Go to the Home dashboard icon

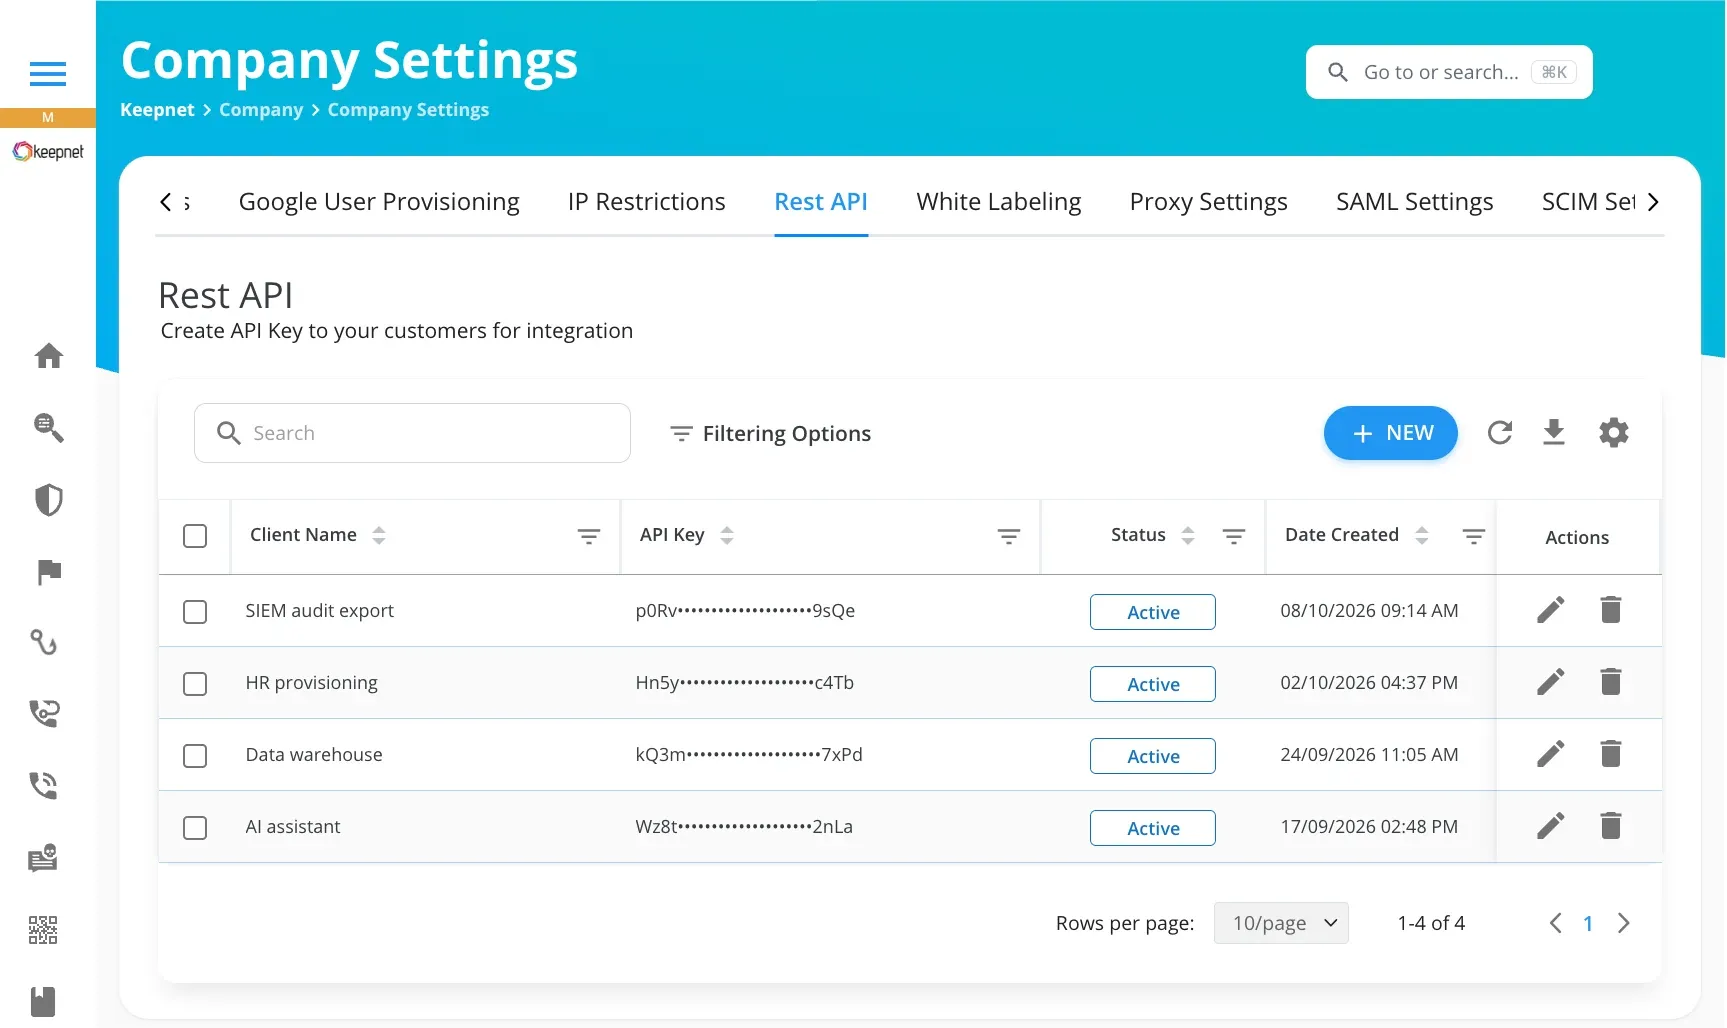48,356
